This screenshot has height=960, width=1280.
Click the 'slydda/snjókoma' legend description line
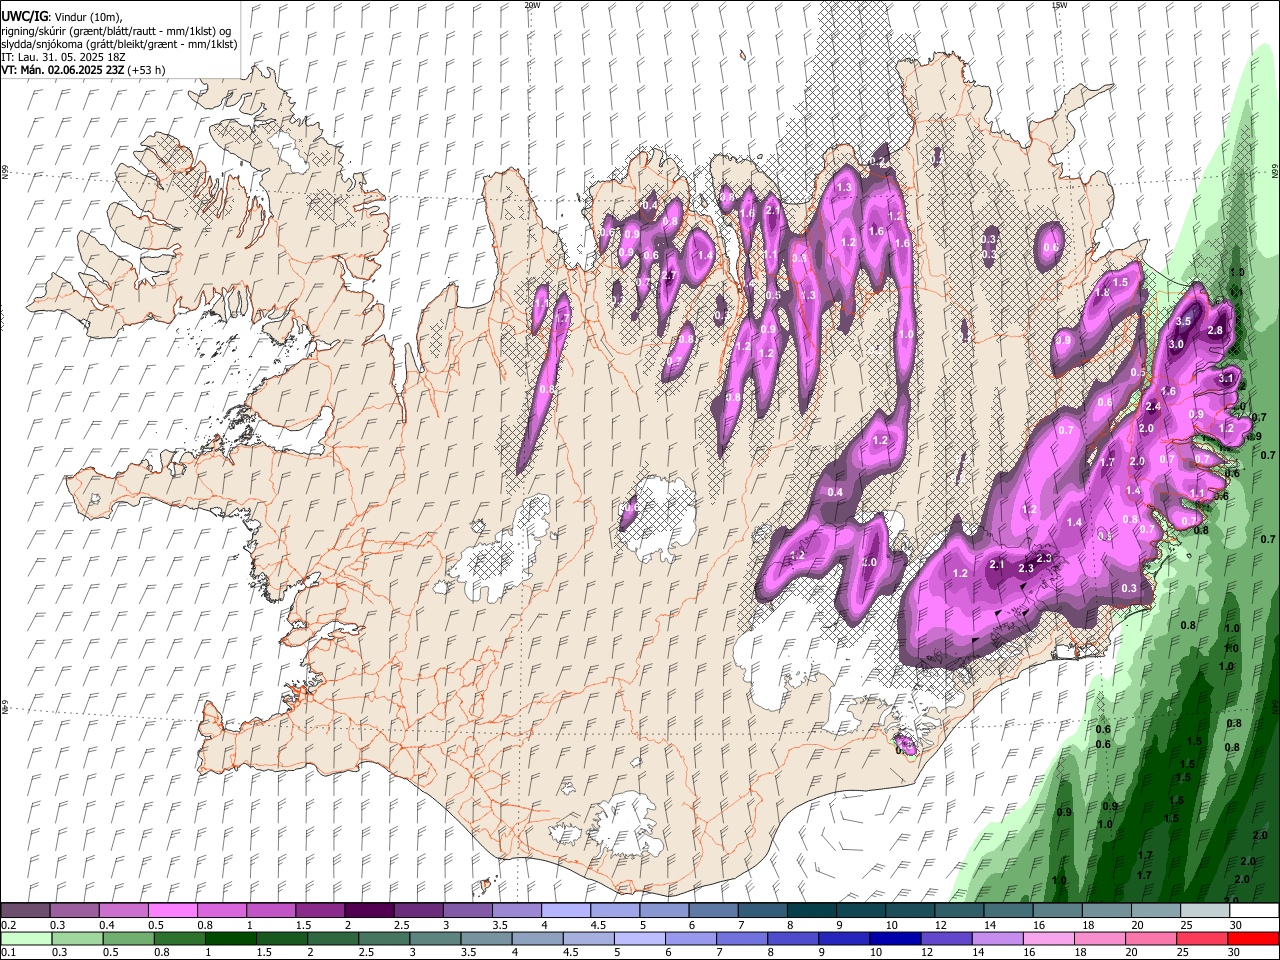119,45
